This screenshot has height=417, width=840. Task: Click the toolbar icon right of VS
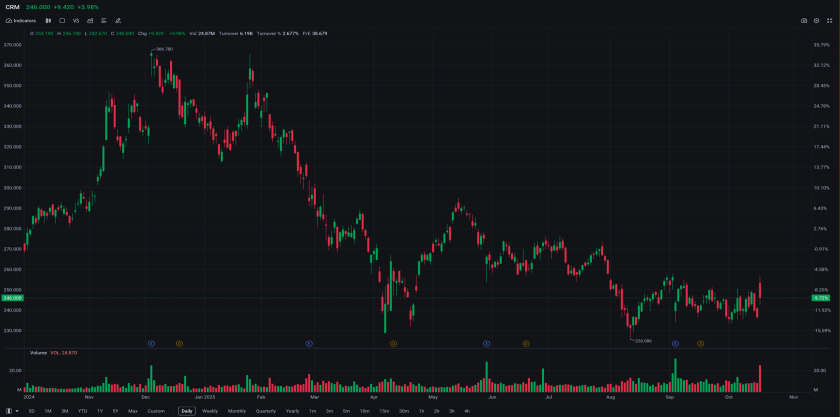[90, 20]
